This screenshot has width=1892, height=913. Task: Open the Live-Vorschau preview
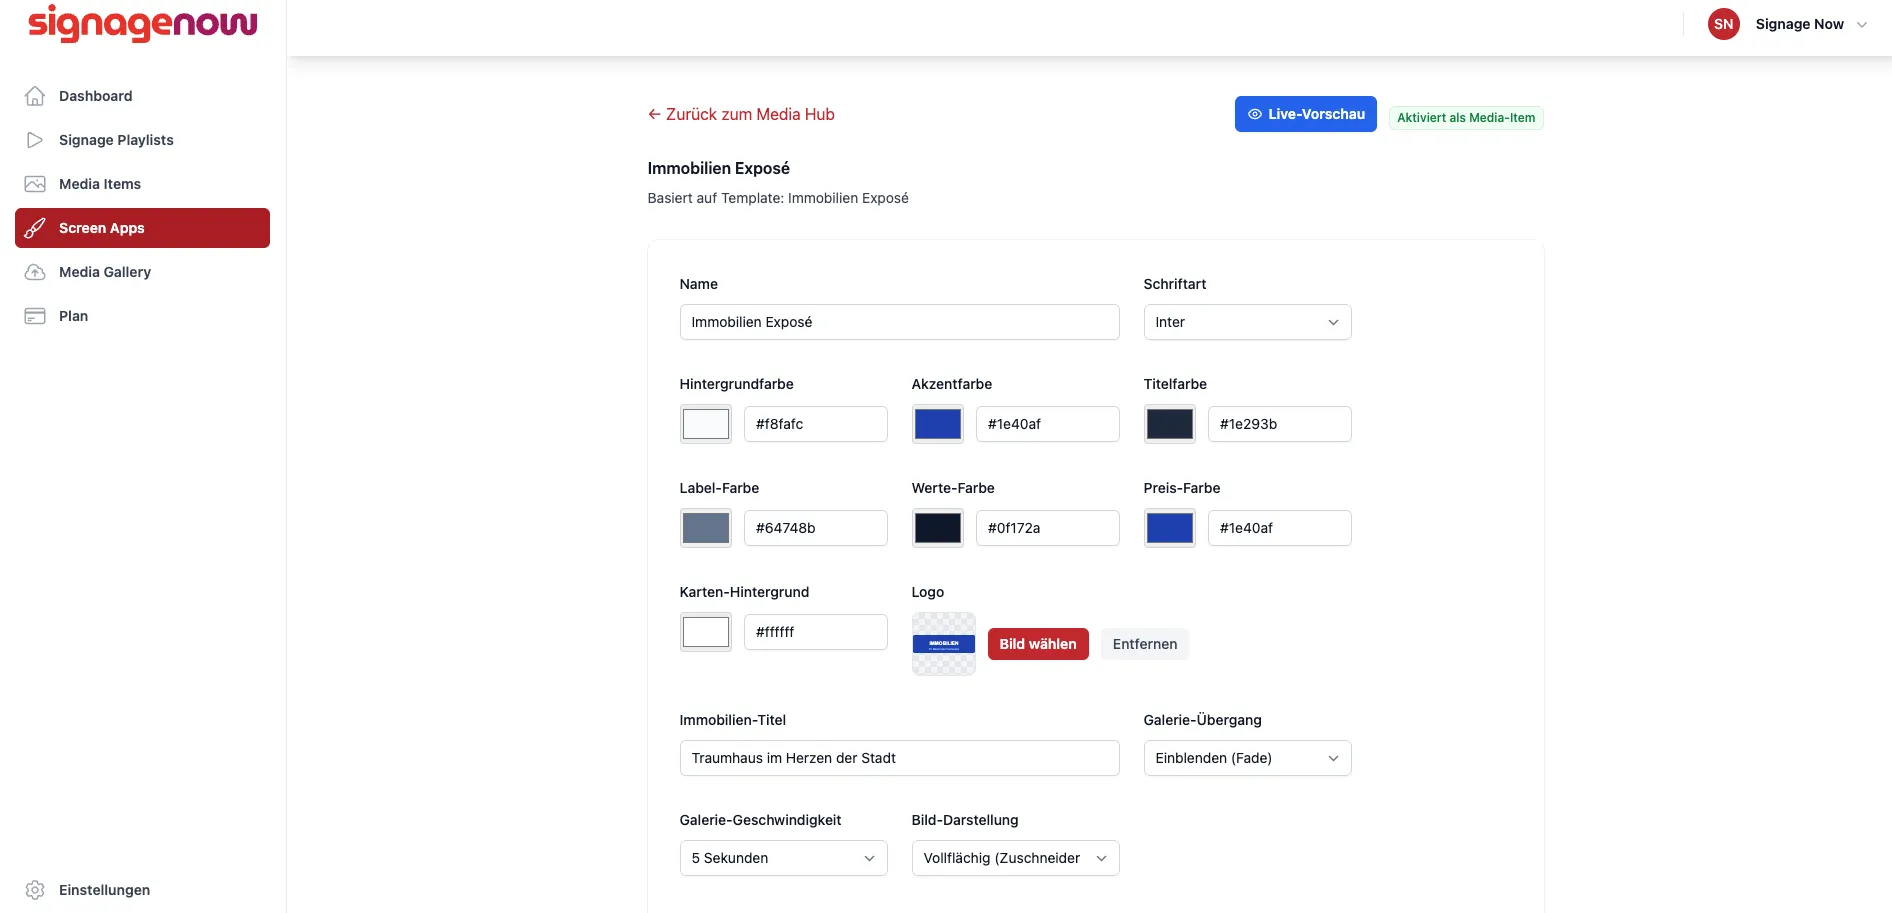[1305, 114]
